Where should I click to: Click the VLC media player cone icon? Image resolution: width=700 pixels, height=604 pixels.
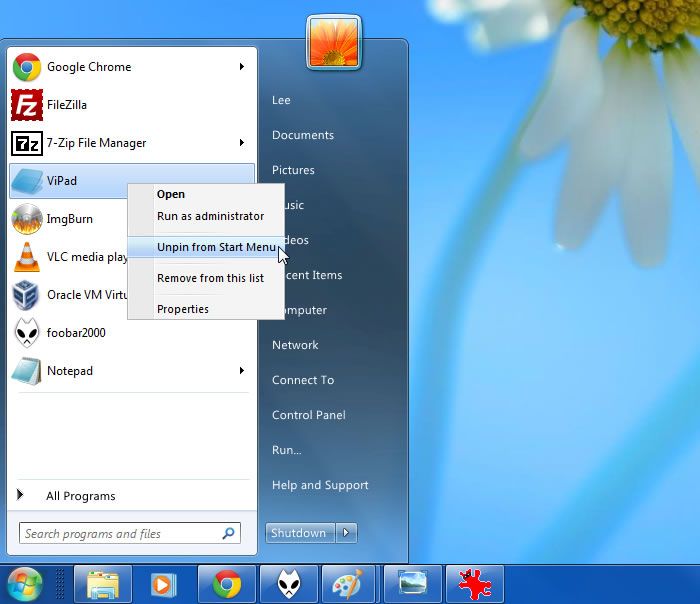click(27, 257)
